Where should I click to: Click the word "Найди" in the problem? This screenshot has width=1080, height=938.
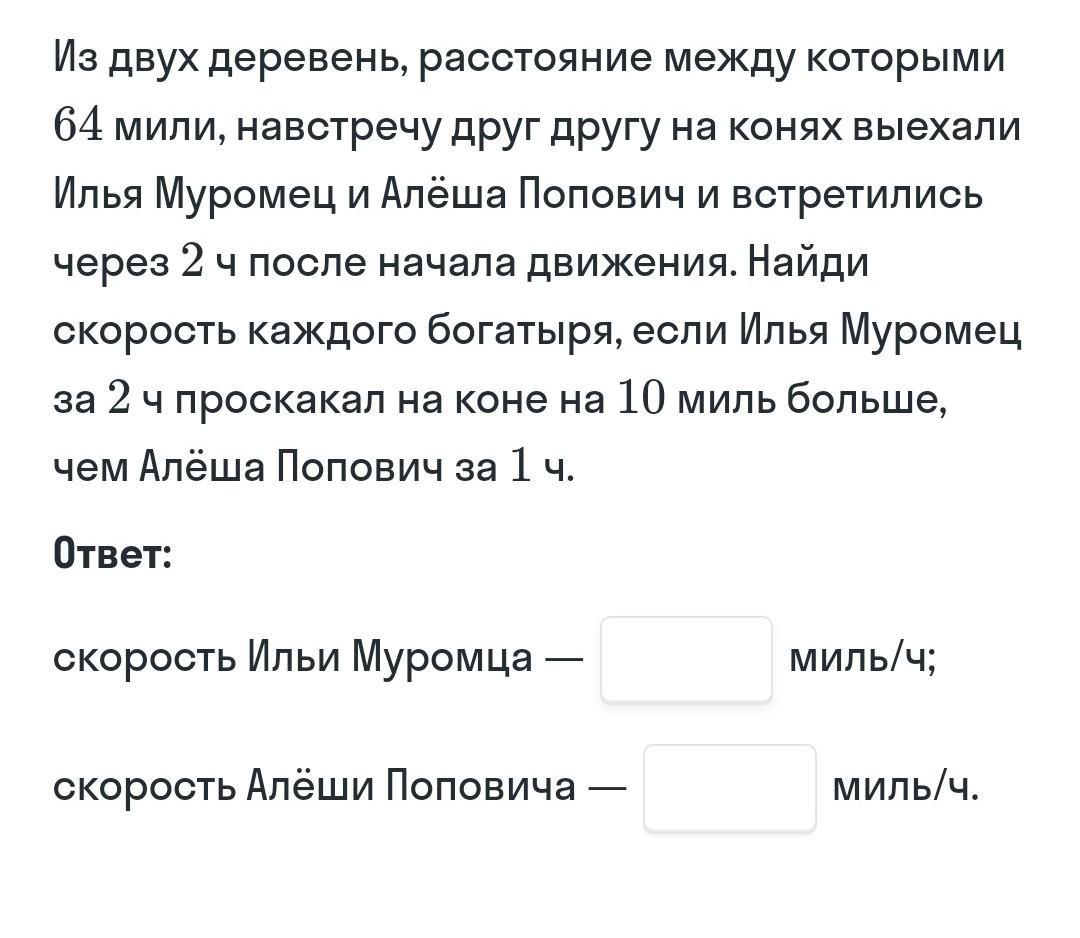coord(808,263)
